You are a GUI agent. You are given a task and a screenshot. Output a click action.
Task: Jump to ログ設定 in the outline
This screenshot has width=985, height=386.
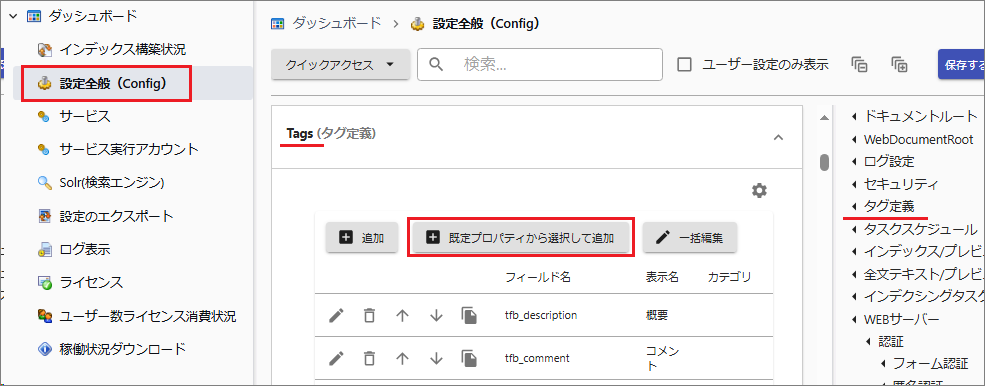pyautogui.click(x=889, y=162)
